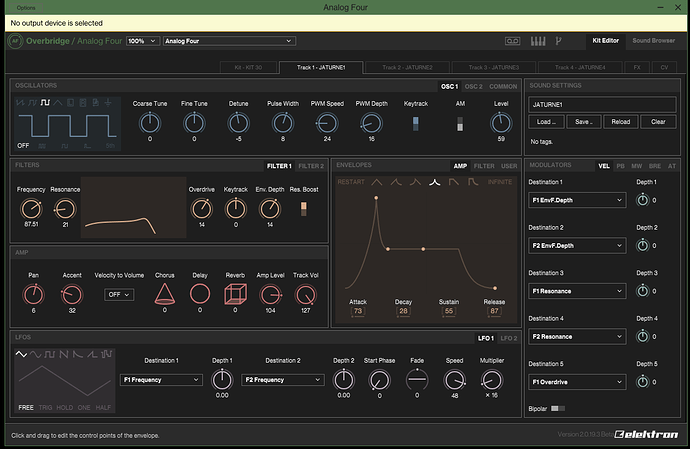Switch to LFO 2 tab
Image resolution: width=690 pixels, height=449 pixels.
pos(509,338)
